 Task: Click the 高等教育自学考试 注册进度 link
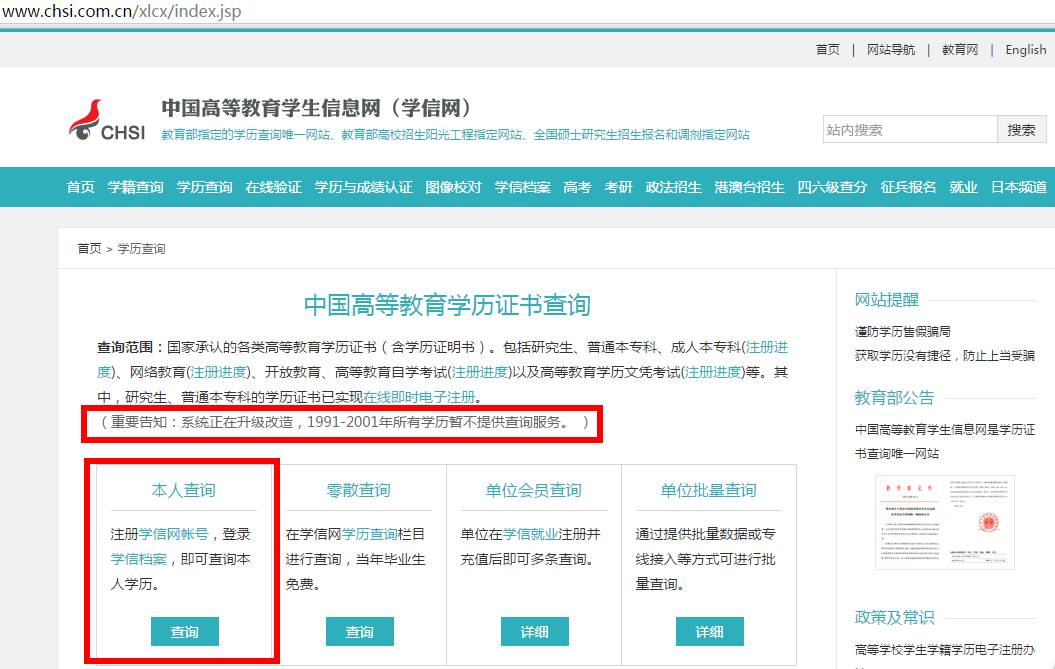479,372
